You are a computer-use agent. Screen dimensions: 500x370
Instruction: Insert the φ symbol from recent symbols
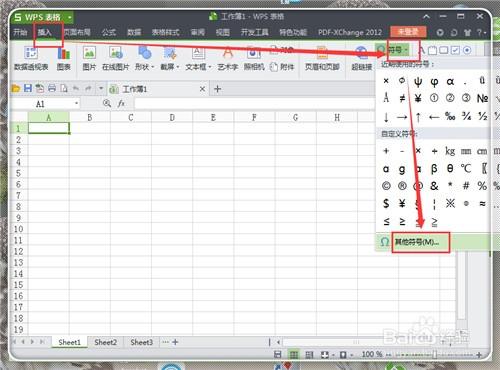point(434,81)
